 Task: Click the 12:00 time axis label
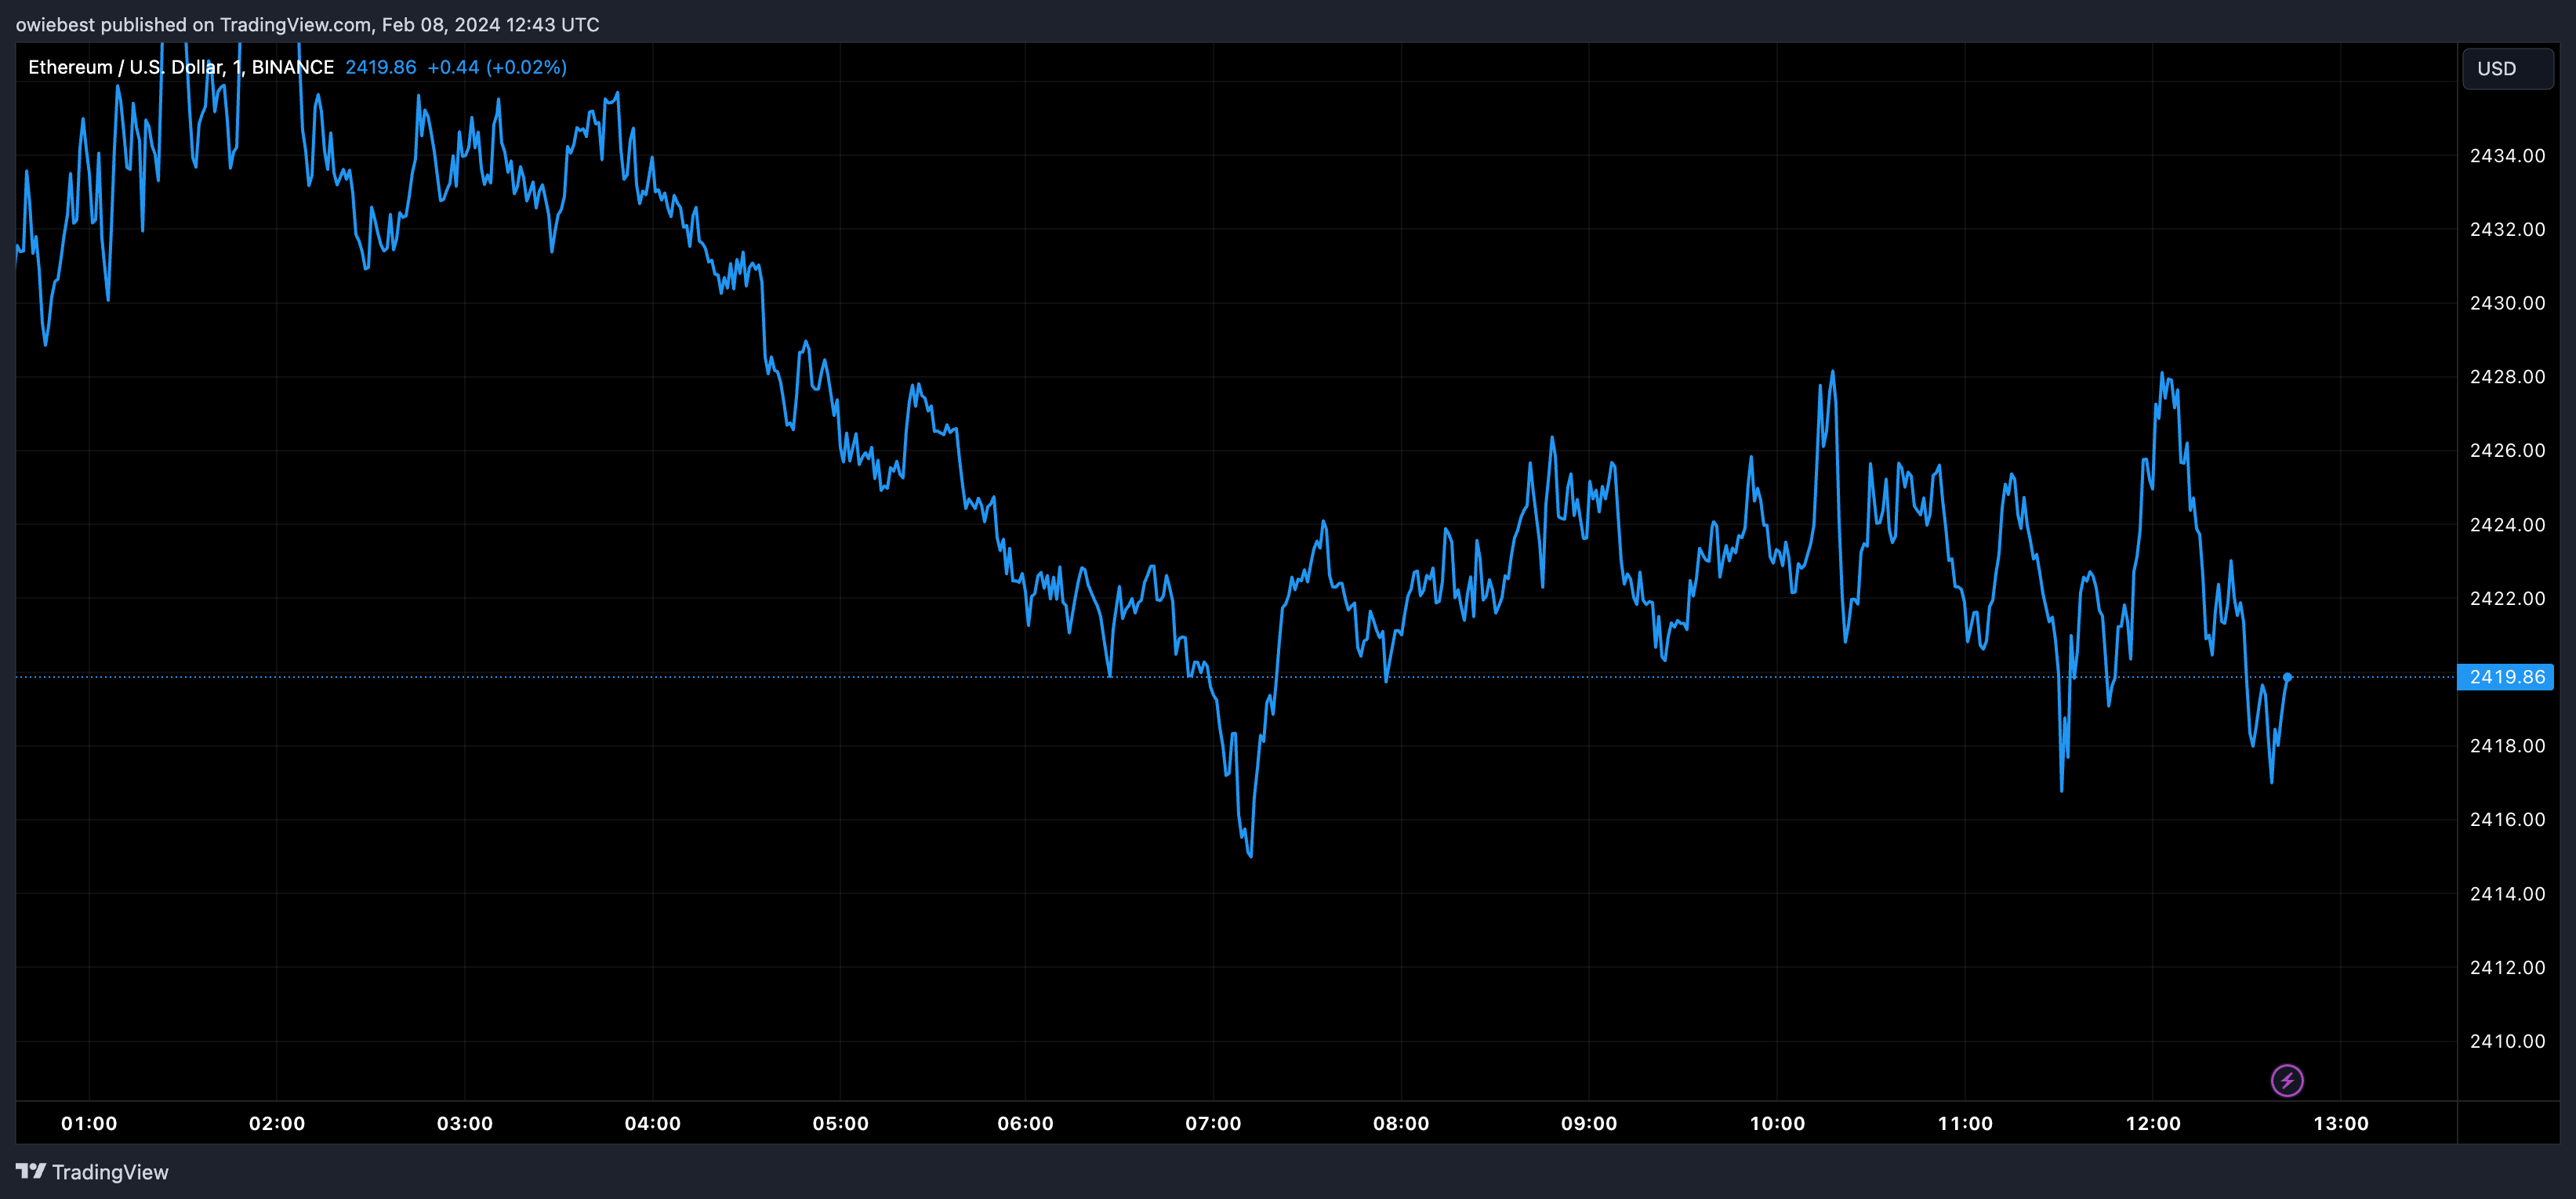(x=2153, y=1123)
